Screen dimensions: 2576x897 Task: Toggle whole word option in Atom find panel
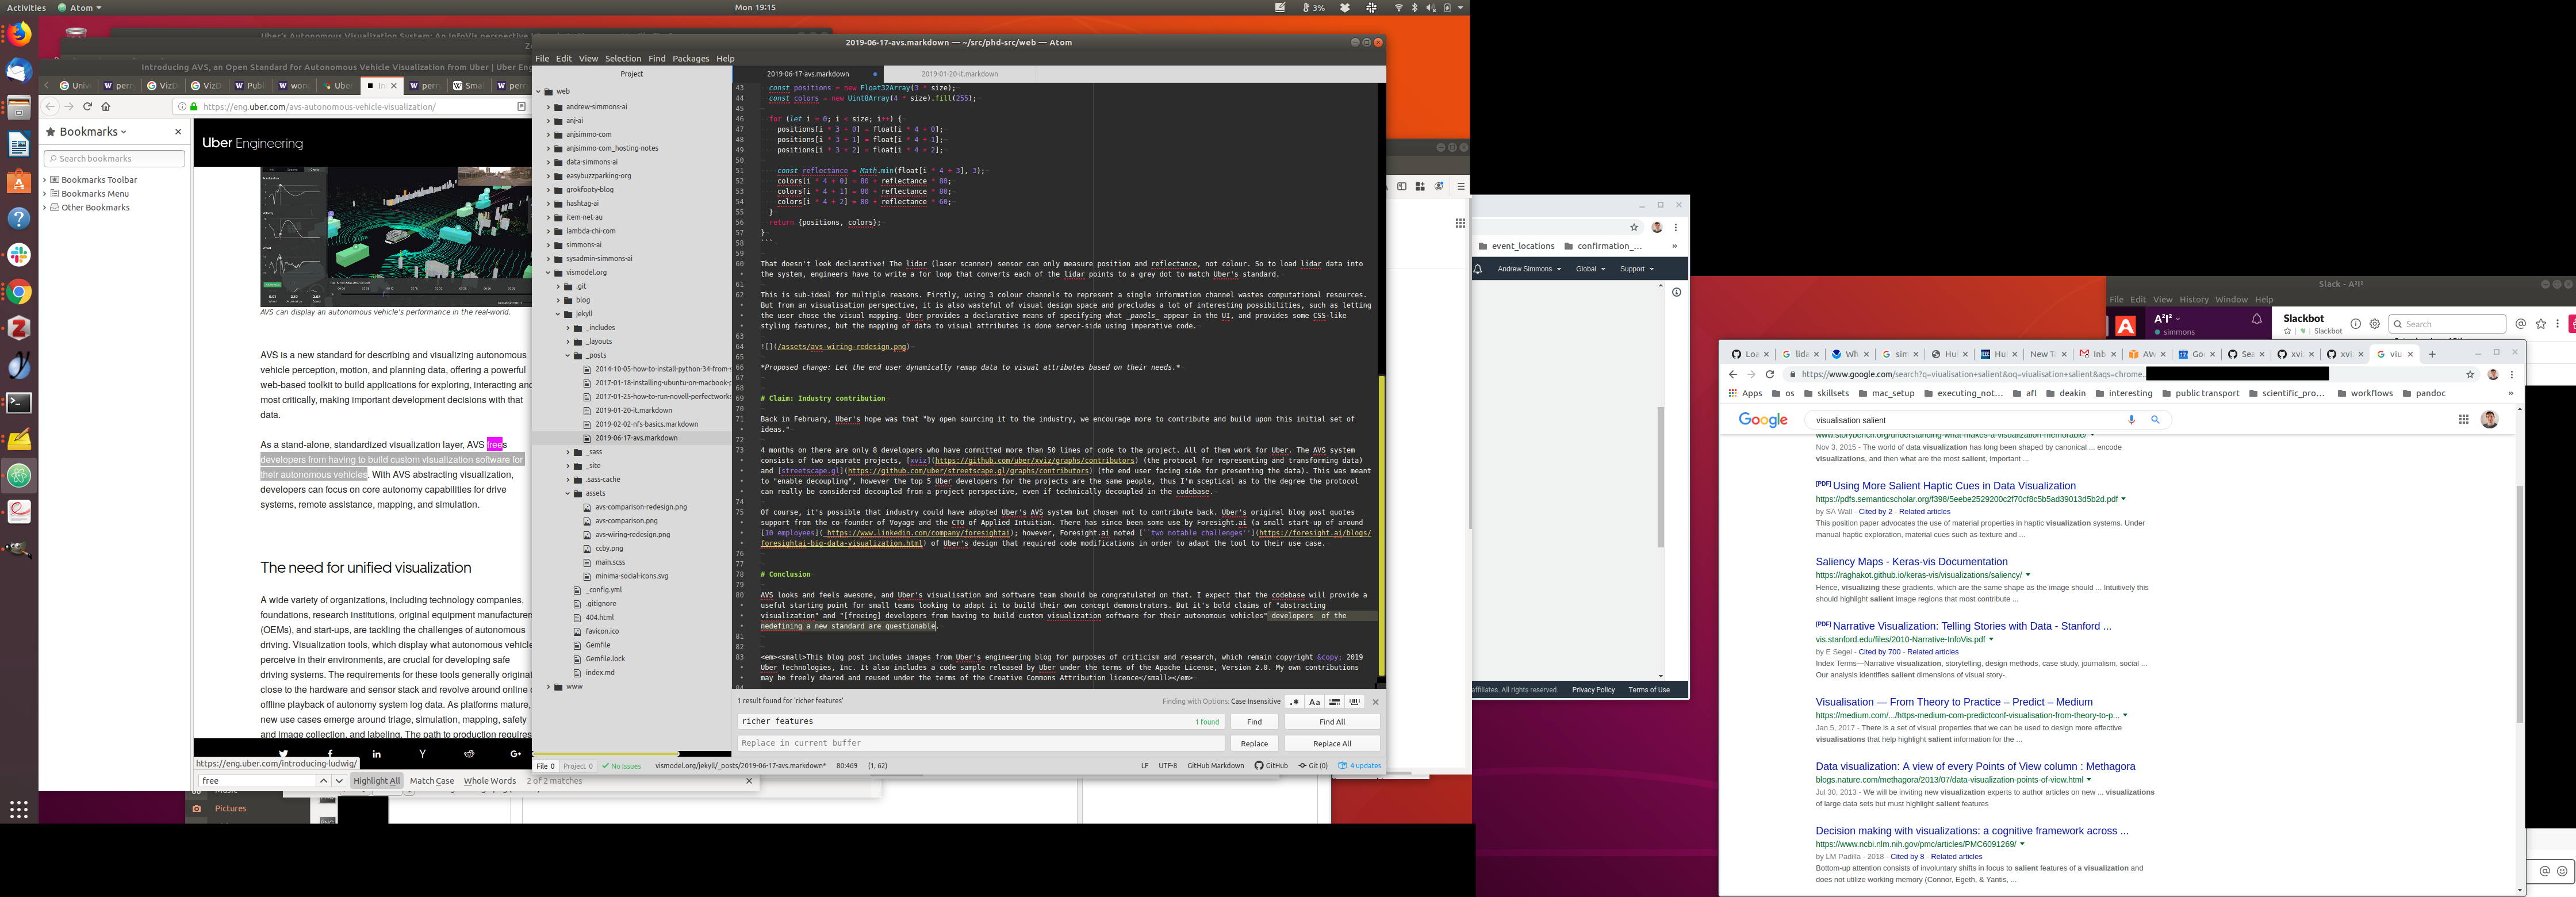[1354, 702]
